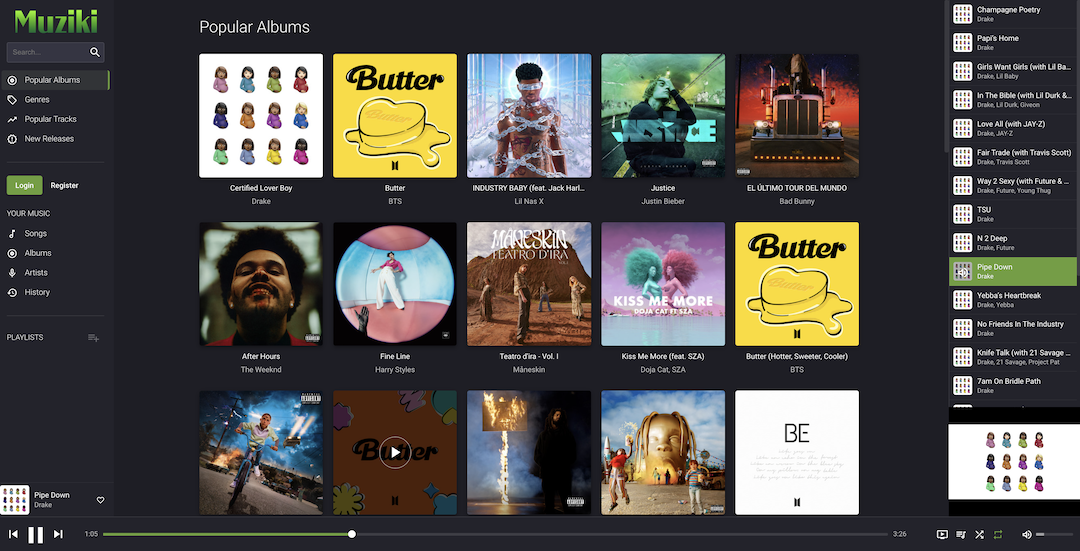Click the History clock icon
Image resolution: width=1080 pixels, height=551 pixels.
click(x=12, y=293)
